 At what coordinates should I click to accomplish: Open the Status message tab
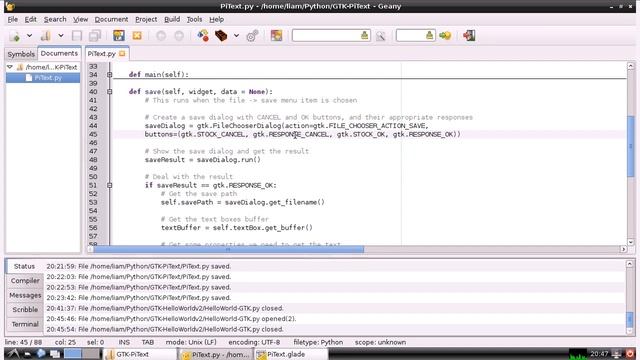[x=24, y=266]
